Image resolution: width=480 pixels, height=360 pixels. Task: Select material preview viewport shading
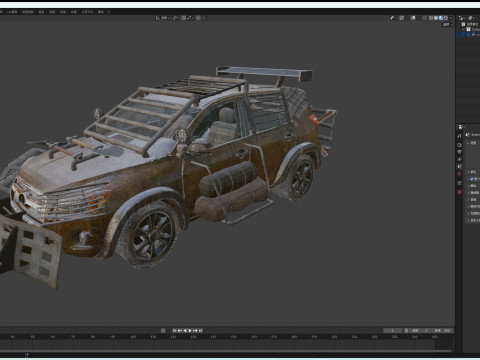click(441, 18)
